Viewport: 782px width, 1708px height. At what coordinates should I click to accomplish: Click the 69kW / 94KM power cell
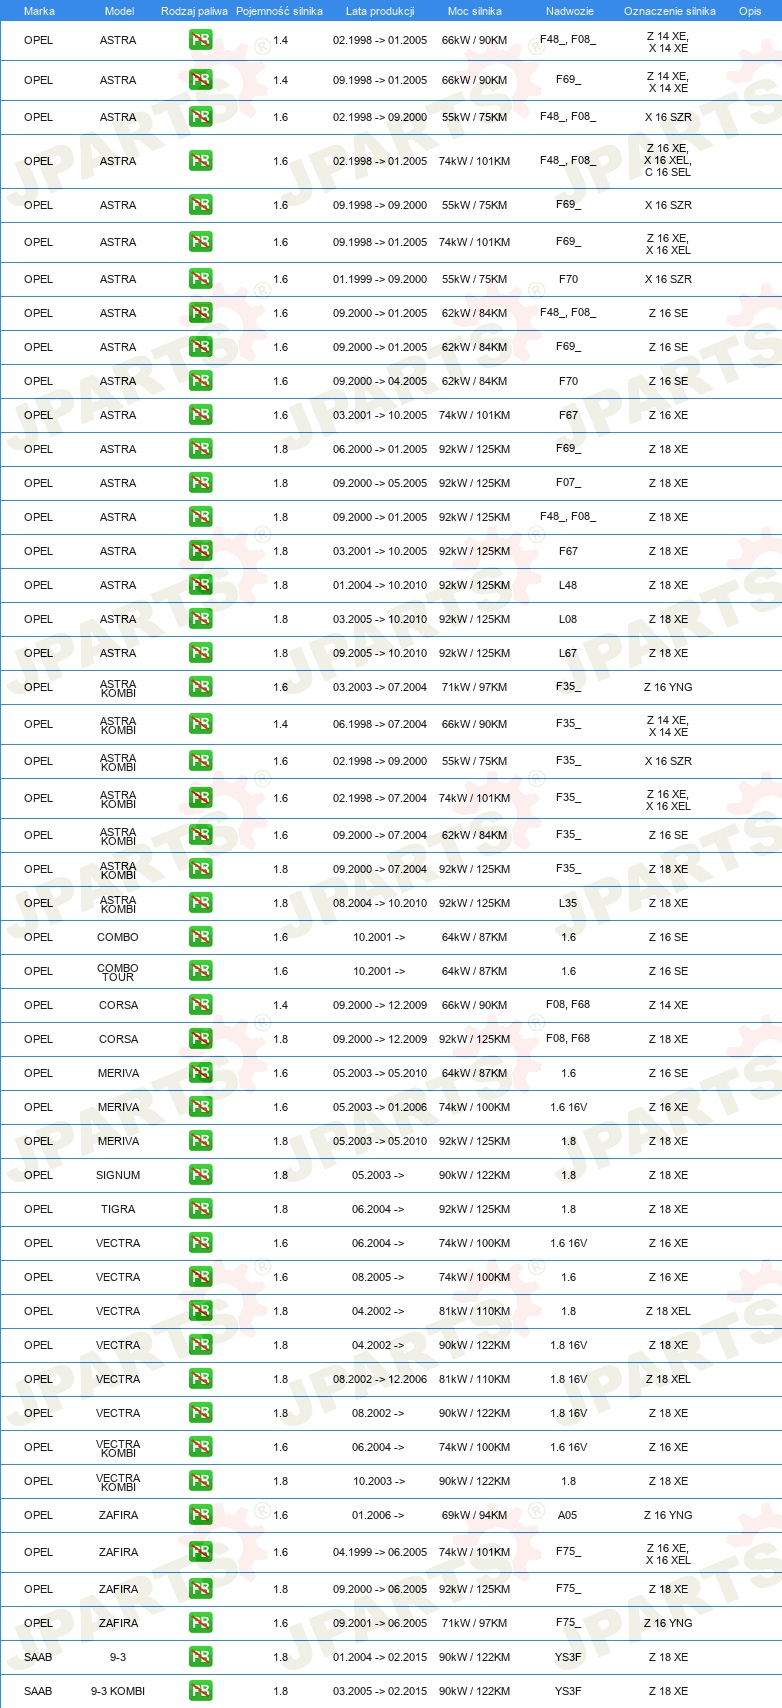pos(475,1515)
